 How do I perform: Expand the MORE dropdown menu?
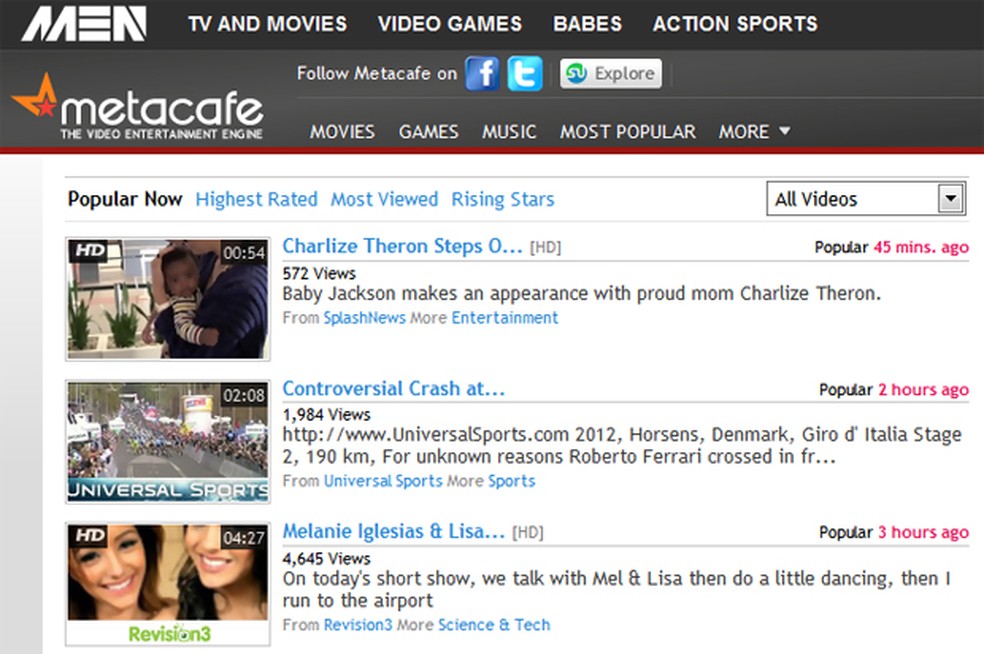pyautogui.click(x=754, y=132)
